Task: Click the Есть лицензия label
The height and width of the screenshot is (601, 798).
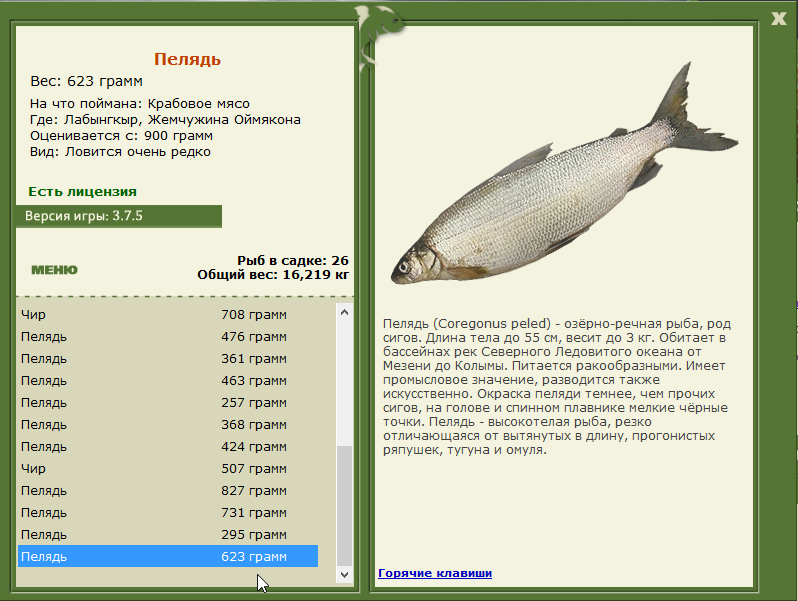Action: coord(82,192)
